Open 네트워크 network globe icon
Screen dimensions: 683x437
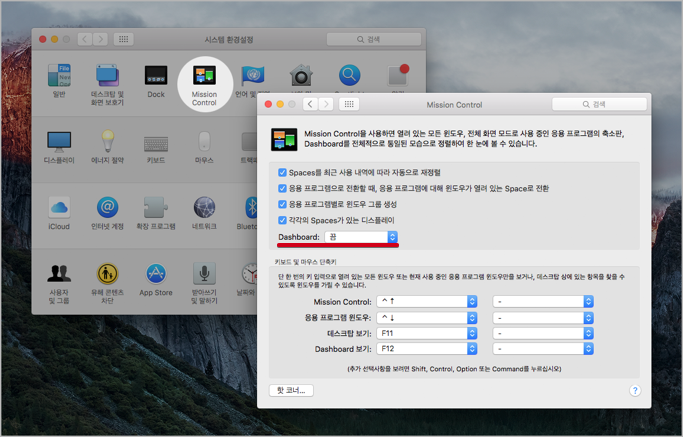(x=204, y=207)
